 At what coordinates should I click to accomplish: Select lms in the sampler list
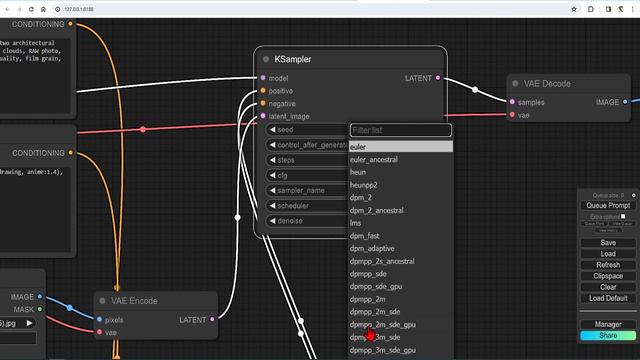point(401,223)
